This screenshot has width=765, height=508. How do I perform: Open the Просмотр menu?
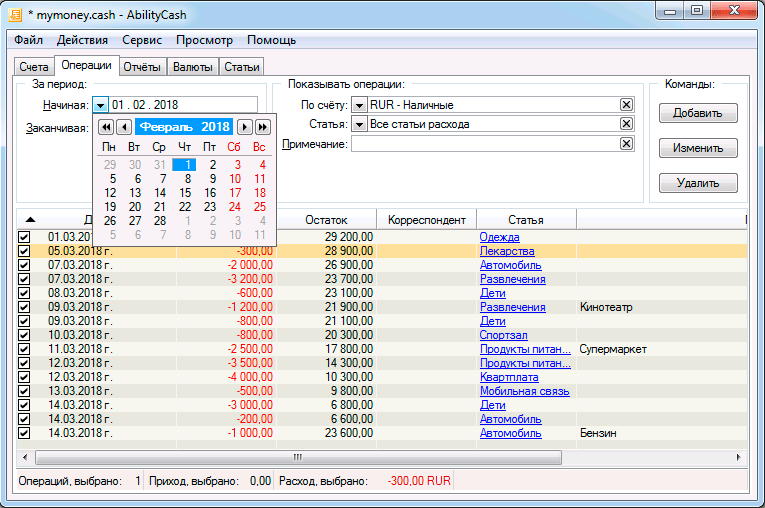coord(204,40)
